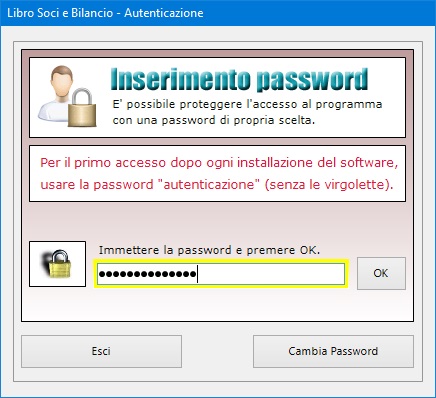Click the yellow highlight border of the password field

pos(221,261)
